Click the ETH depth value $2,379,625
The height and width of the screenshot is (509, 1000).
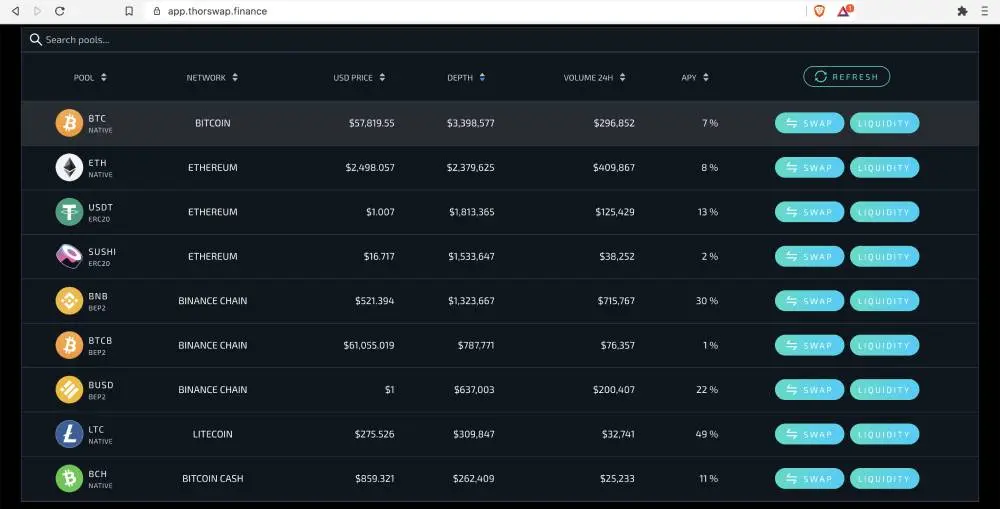pos(471,168)
